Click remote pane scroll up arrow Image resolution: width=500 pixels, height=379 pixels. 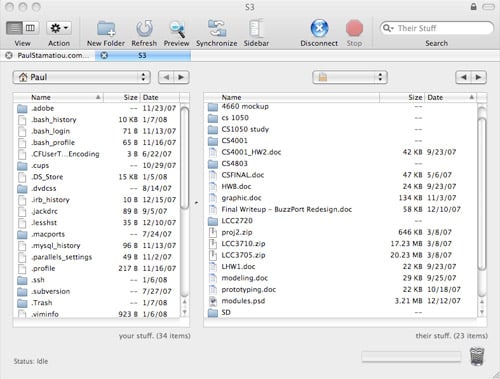pos(482,302)
